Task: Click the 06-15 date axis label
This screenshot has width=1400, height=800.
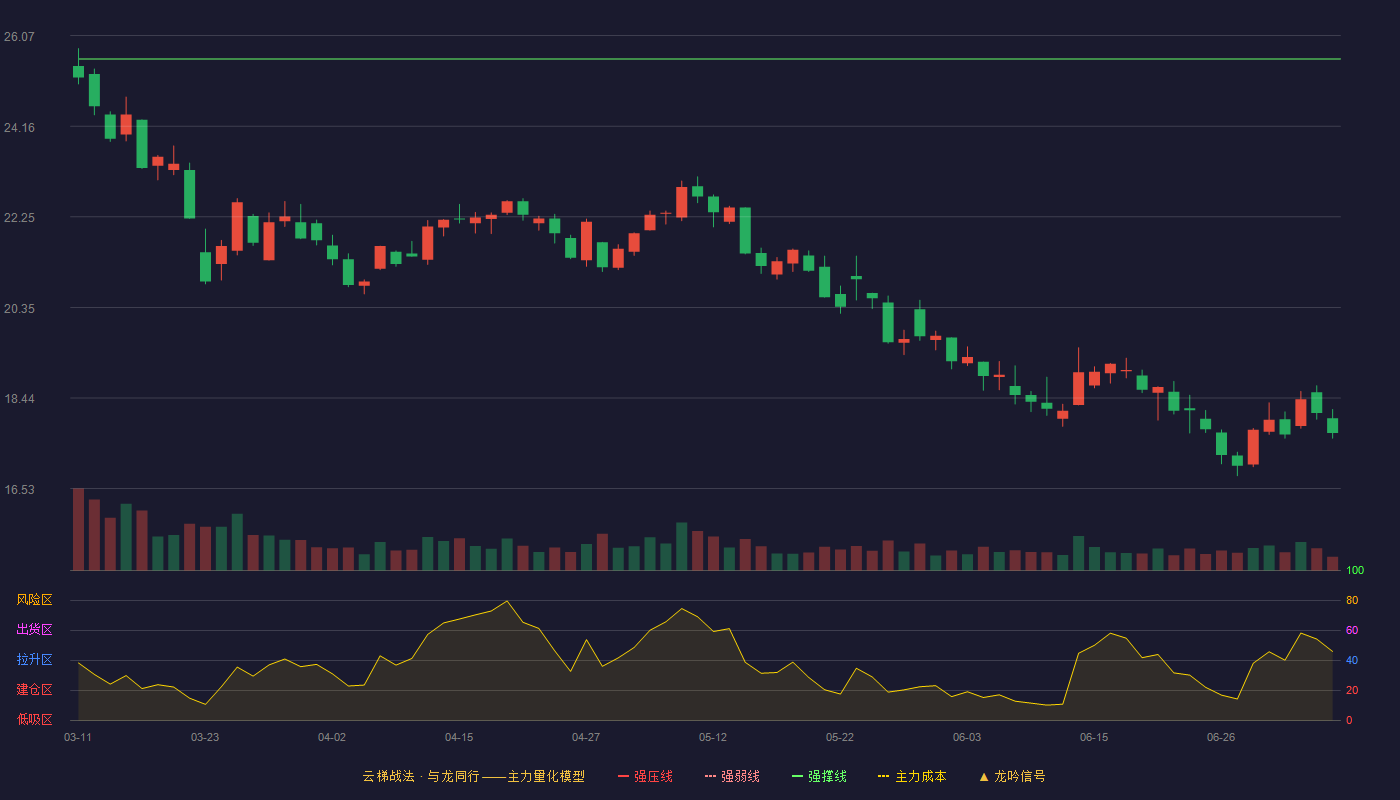Action: [1094, 737]
